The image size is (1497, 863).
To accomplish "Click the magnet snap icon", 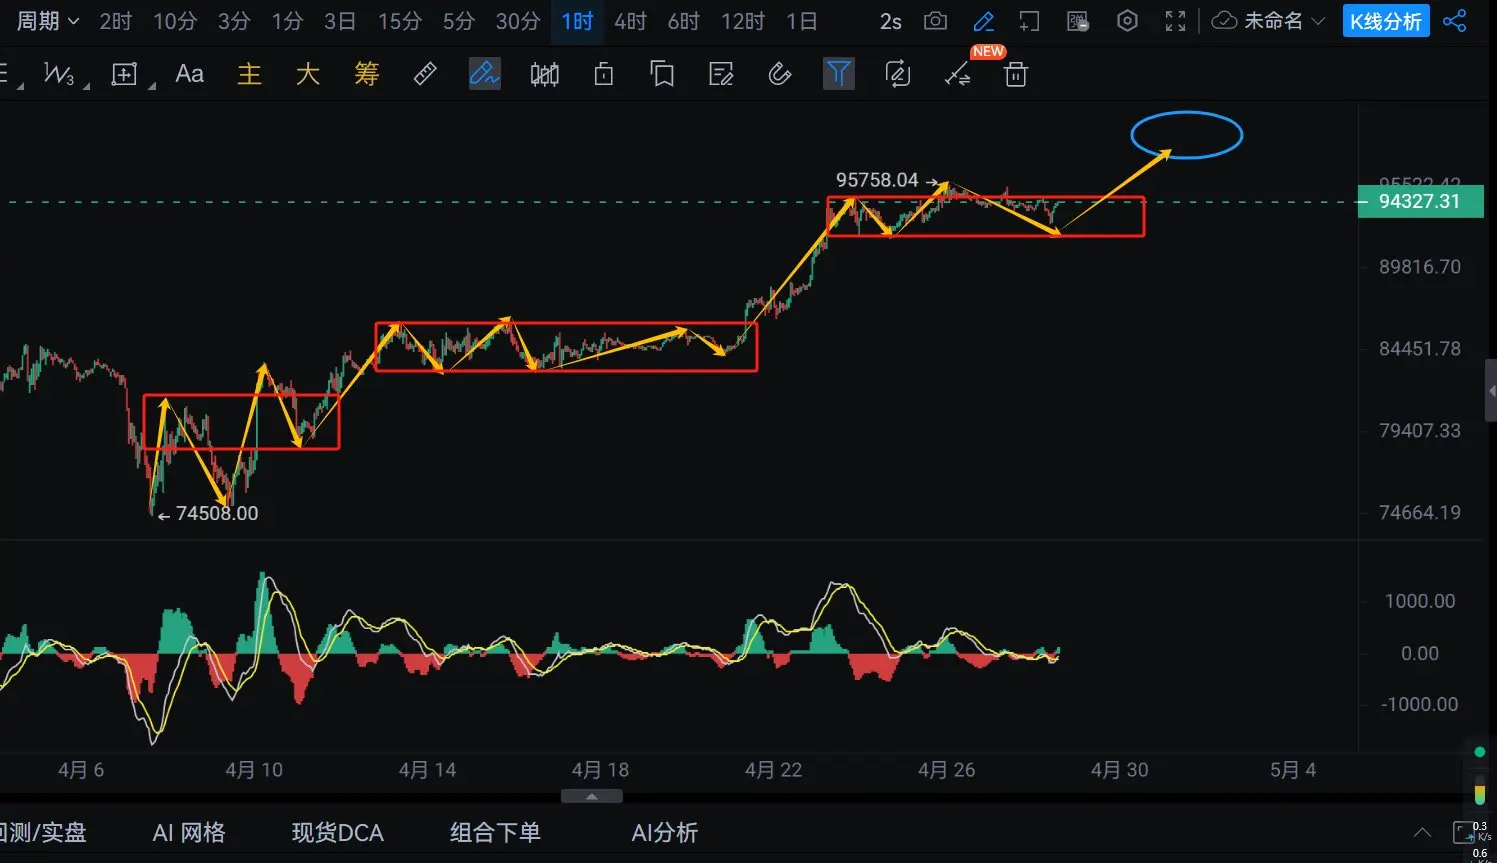I will tap(780, 74).
